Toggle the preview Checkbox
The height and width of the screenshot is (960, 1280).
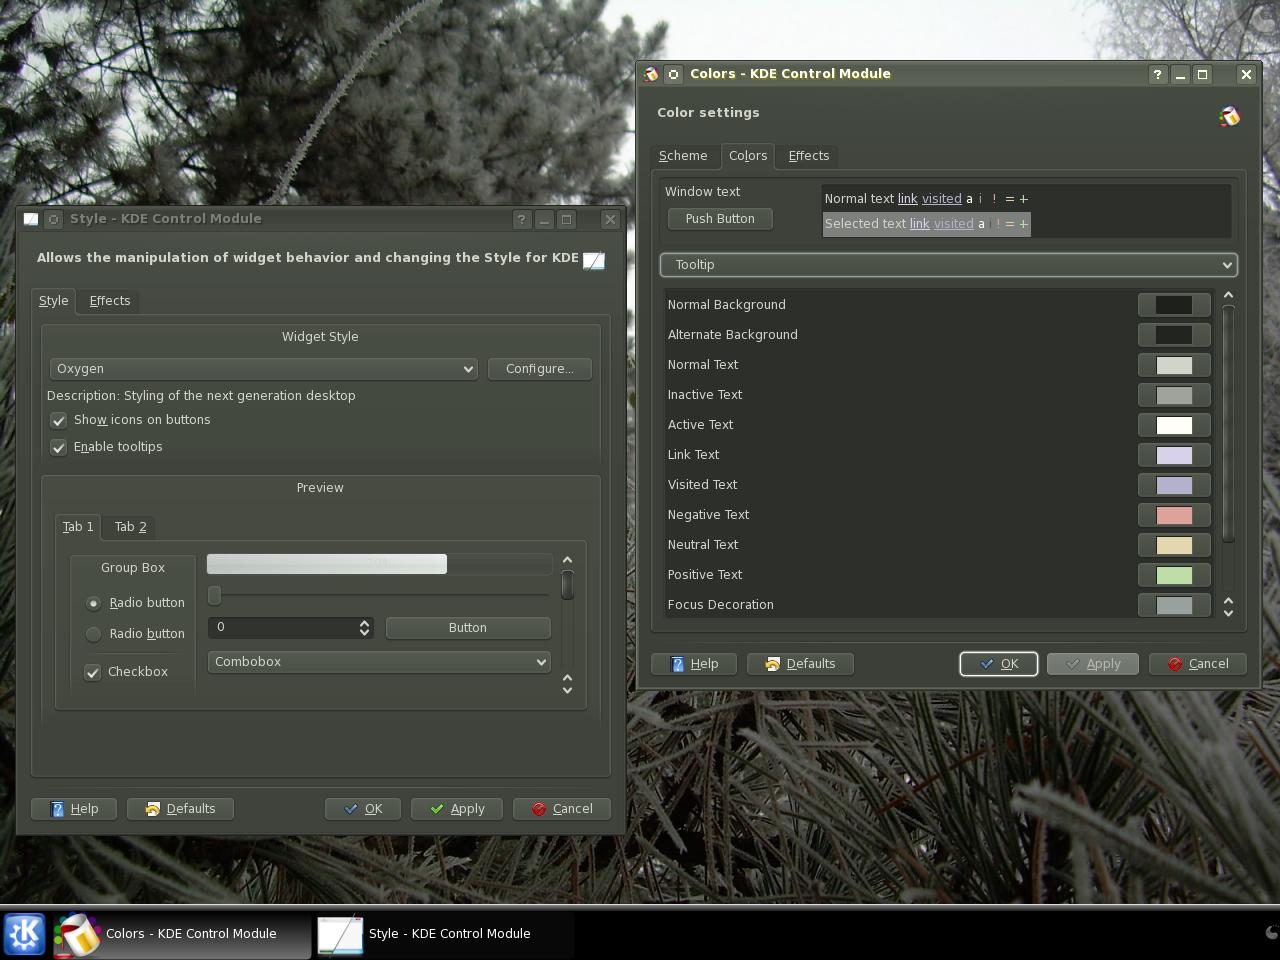(x=92, y=672)
